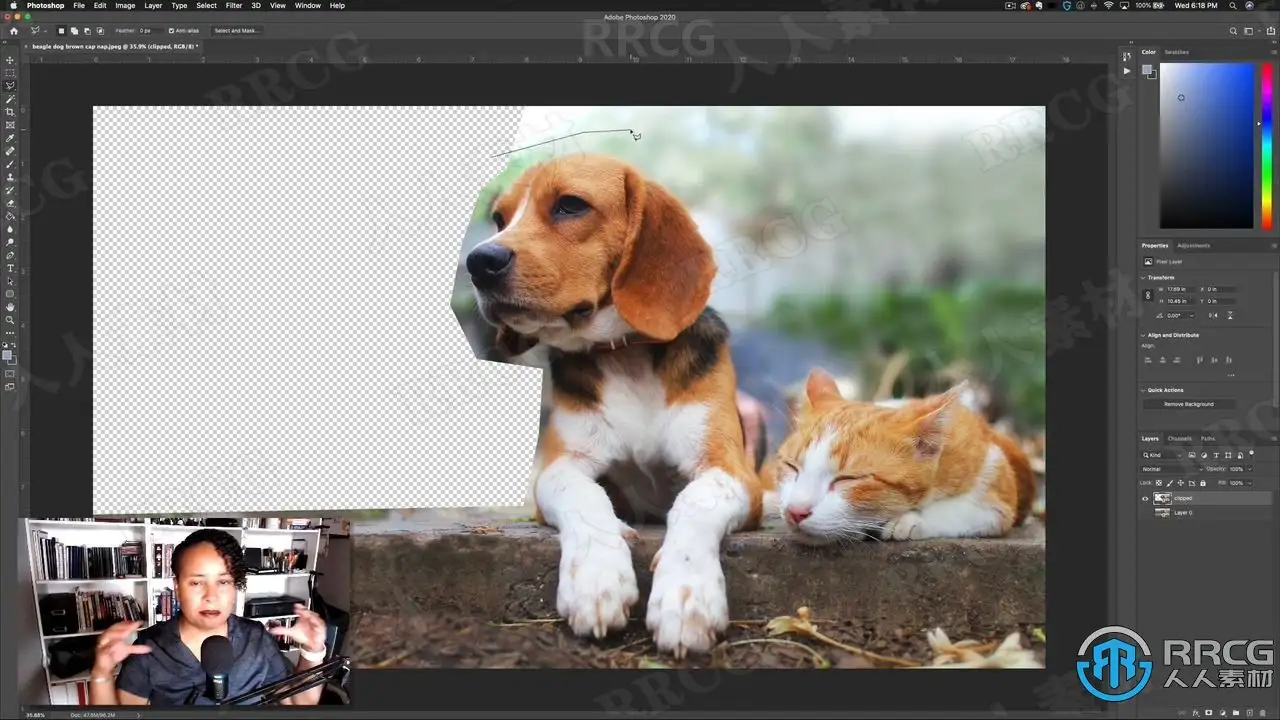Switch to the Channels tab

click(x=1180, y=438)
